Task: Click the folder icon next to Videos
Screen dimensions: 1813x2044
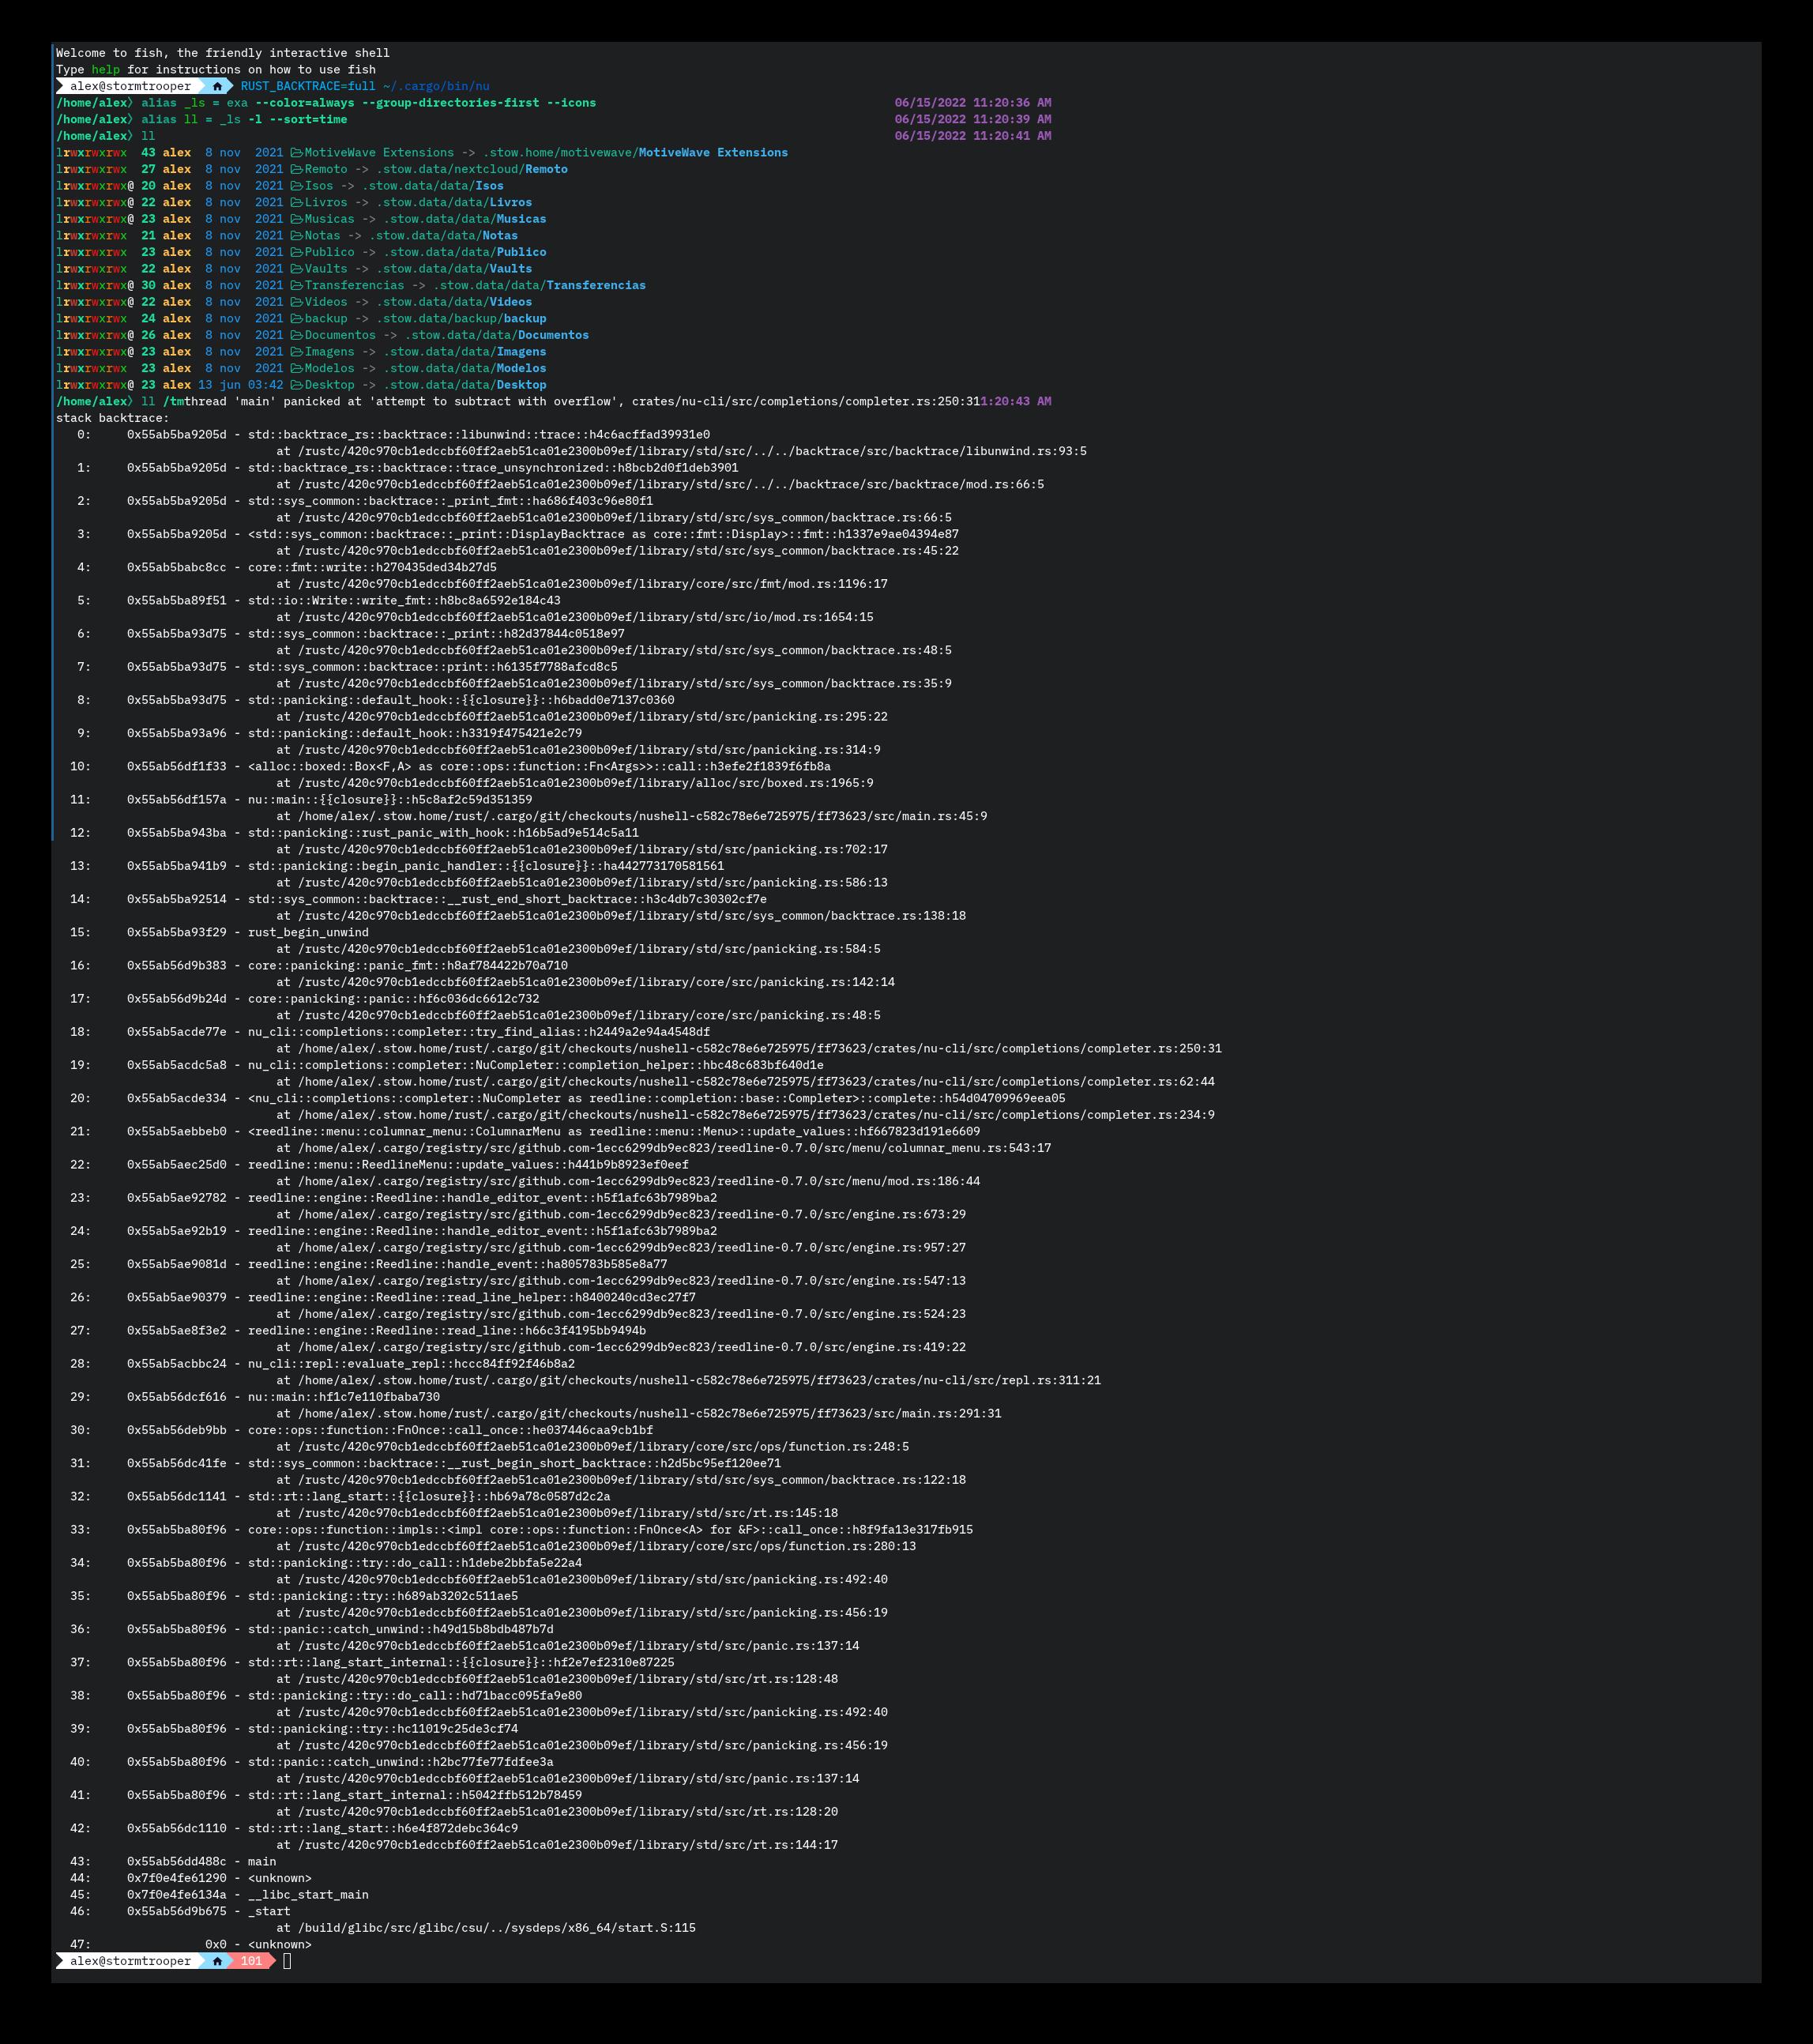Action: click(296, 302)
